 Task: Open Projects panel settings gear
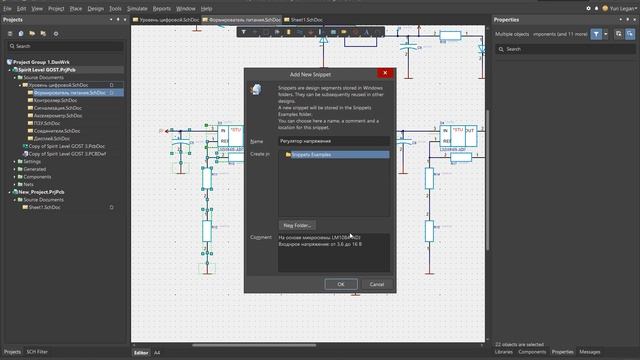point(56,34)
